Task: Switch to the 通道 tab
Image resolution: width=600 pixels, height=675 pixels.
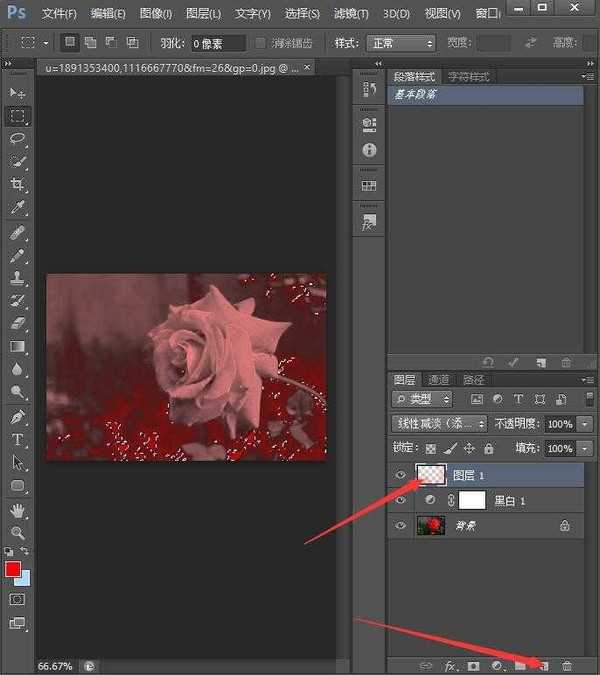Action: pyautogui.click(x=438, y=380)
